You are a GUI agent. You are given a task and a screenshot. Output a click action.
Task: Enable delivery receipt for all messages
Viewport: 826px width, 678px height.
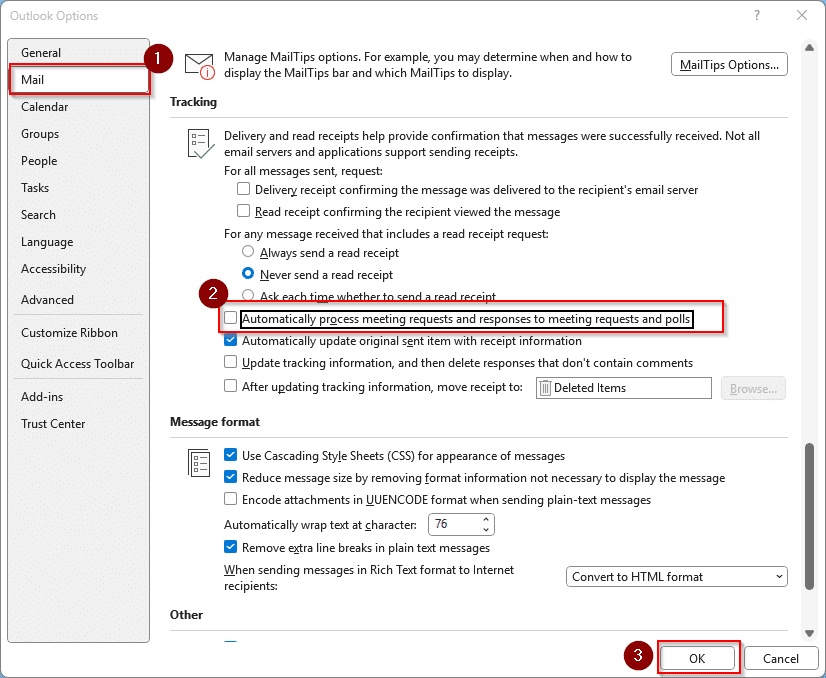click(243, 189)
